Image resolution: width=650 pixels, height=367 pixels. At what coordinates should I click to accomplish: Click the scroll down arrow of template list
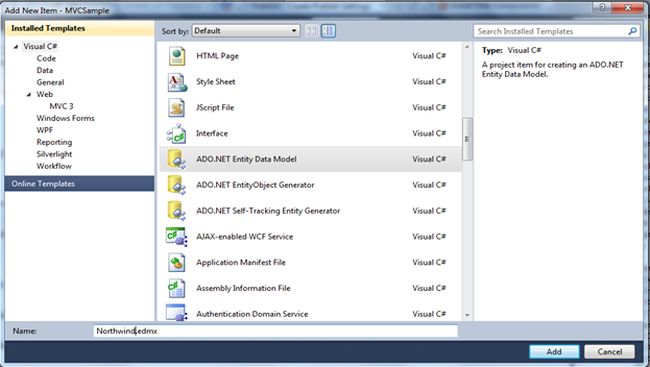point(467,315)
